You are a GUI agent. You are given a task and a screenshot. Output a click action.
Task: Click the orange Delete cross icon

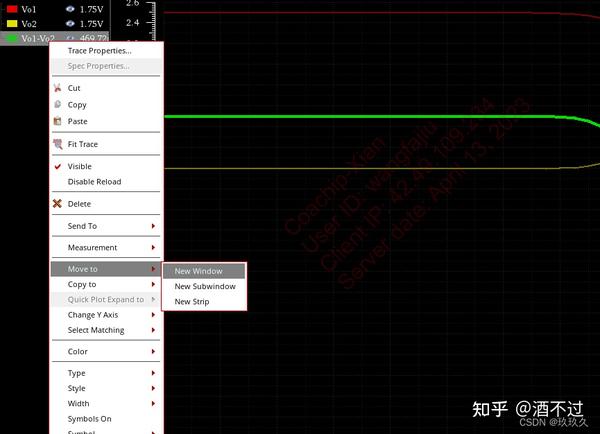(57, 204)
